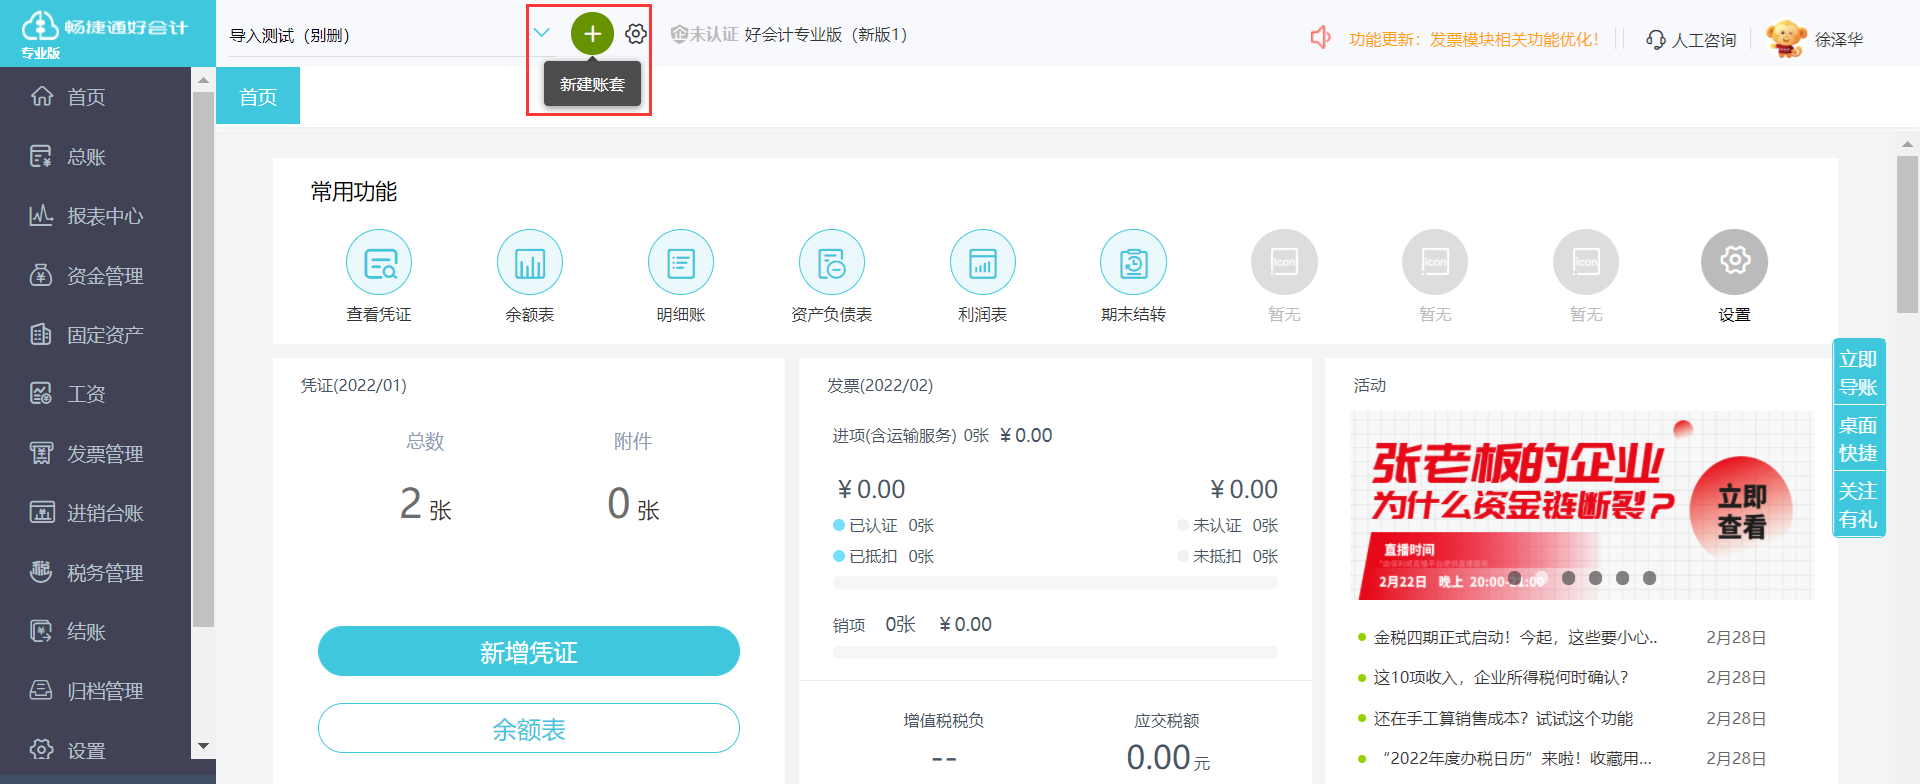The height and width of the screenshot is (784, 1920).
Task: Open the 查看凭证 shortcut icon
Action: pos(379,263)
